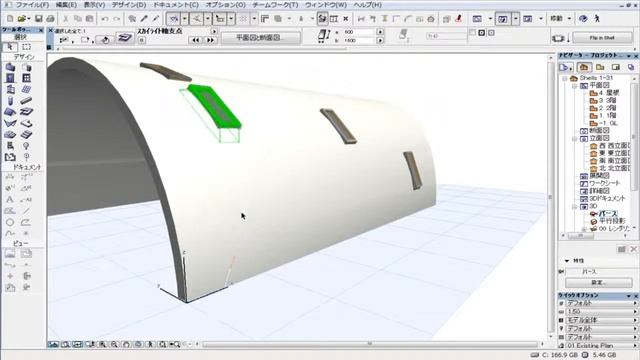Viewport: 640px width, 360px height.
Task: Click the previous (rewind) button in the Info Box
Action: tap(196, 40)
